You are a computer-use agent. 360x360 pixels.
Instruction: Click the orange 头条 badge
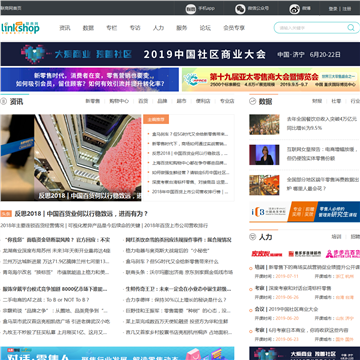tap(6, 214)
